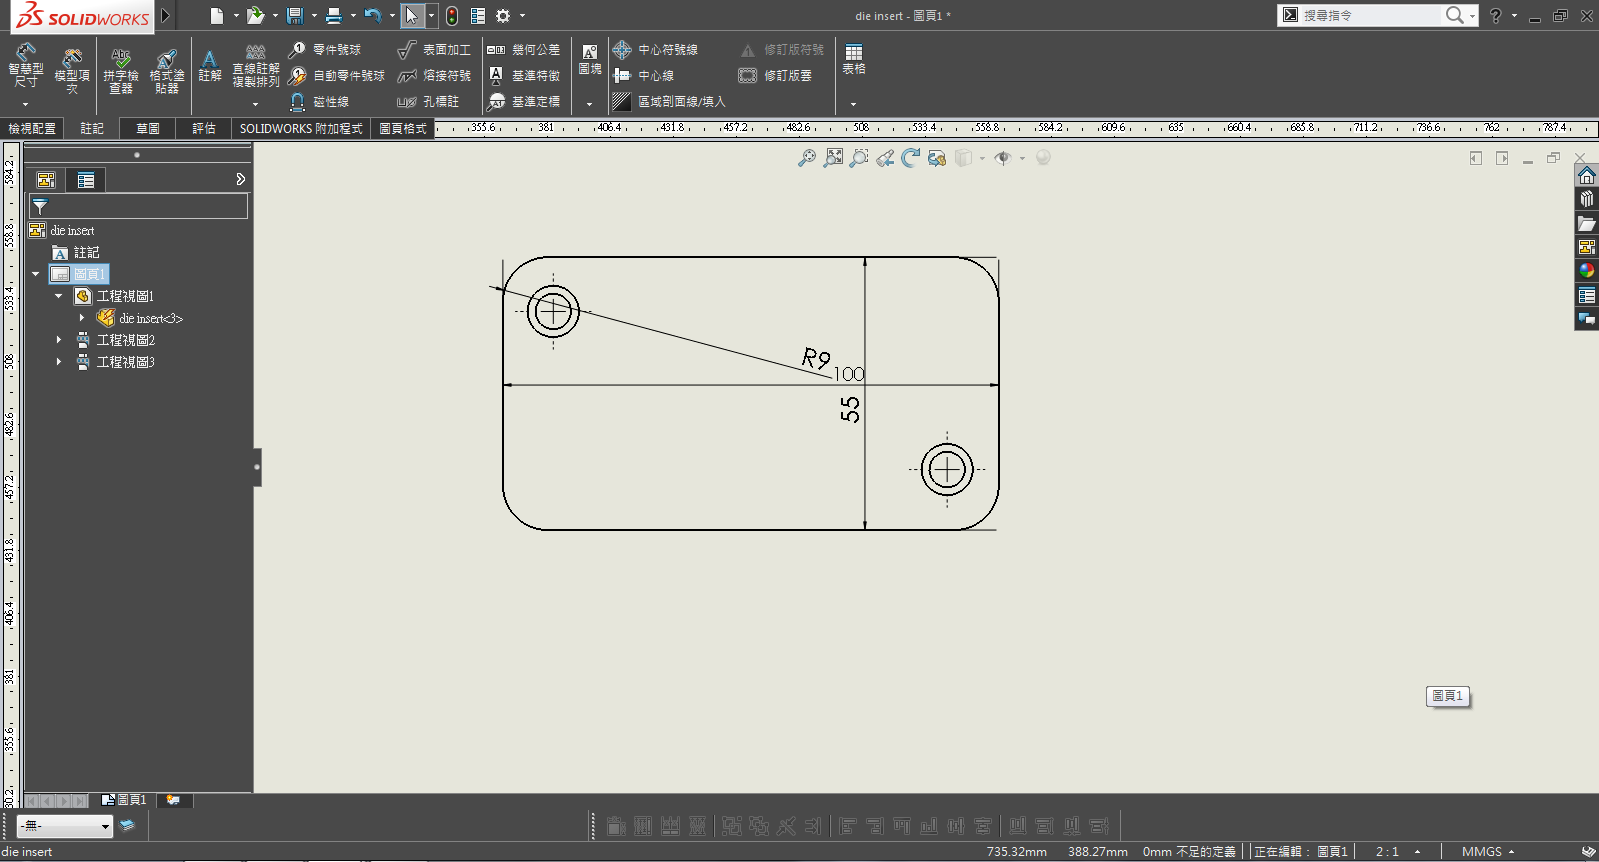Open Linear Note Pattern (直線註解複製排列)
The image size is (1599, 862).
click(x=256, y=66)
